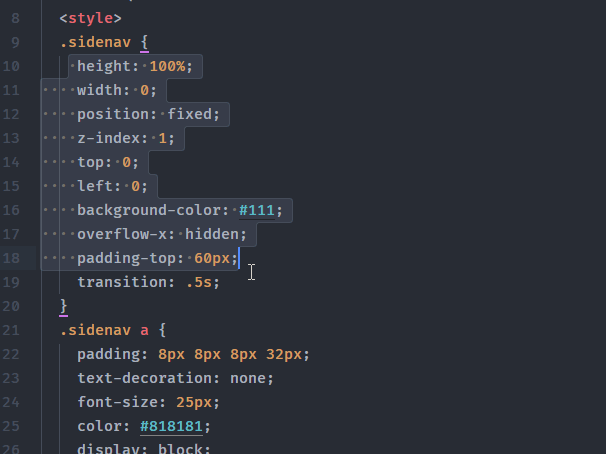Click the closing brace on line 20
The width and height of the screenshot is (606, 454).
[63, 306]
